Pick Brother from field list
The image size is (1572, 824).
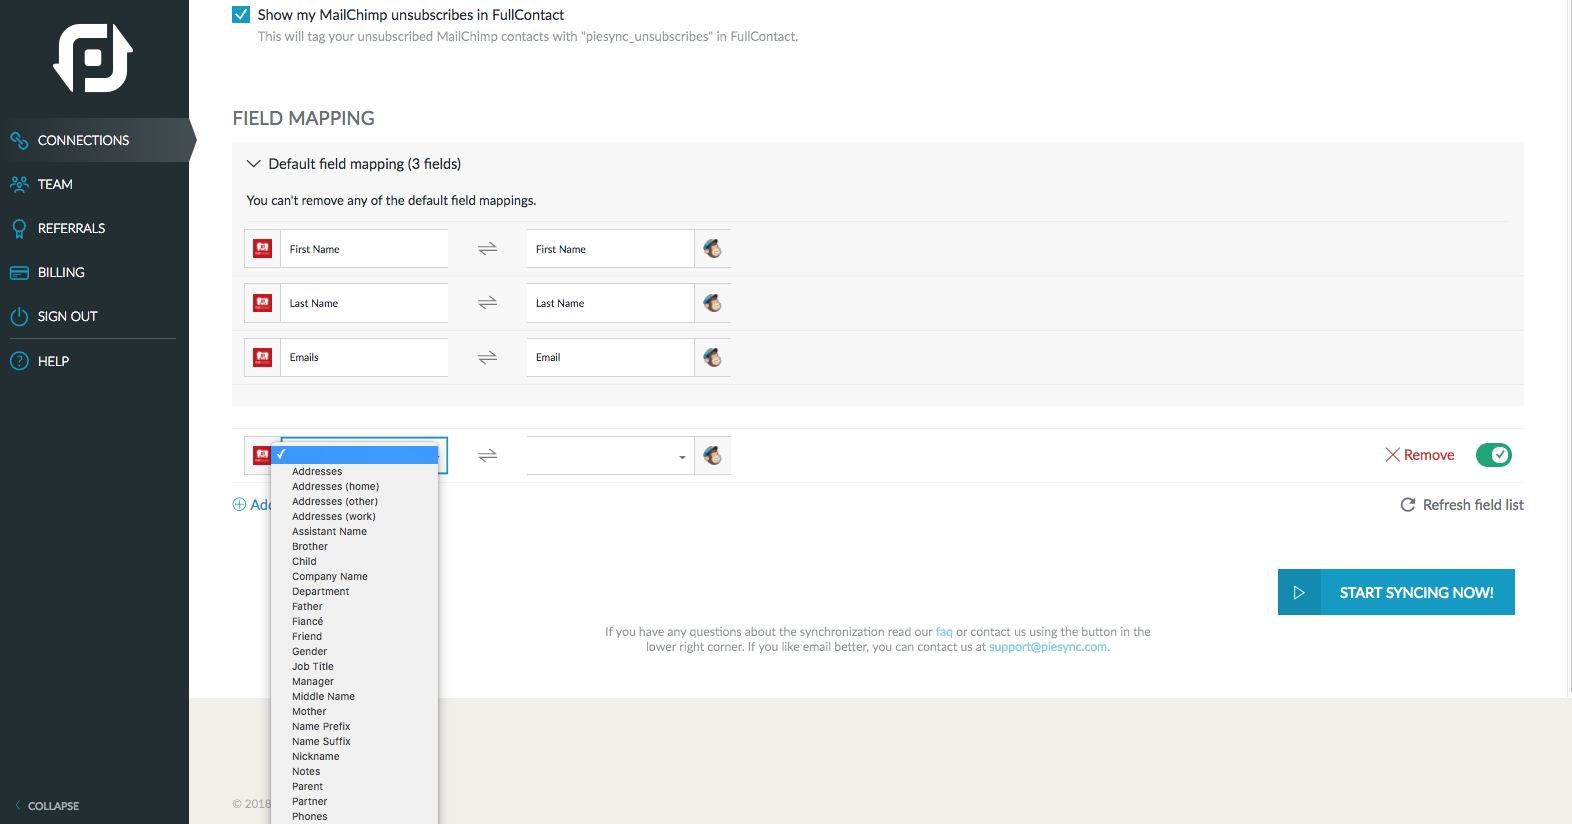click(355, 546)
